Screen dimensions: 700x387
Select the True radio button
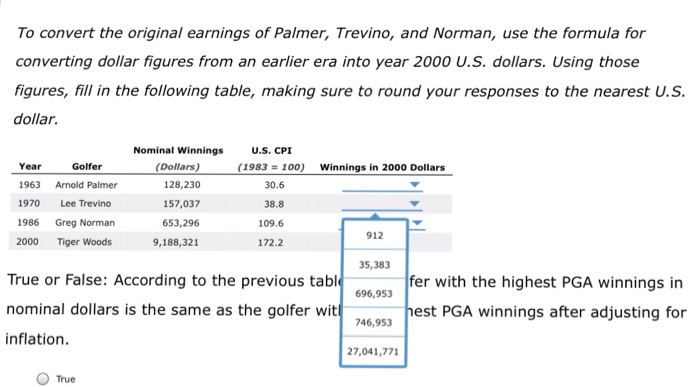(42, 379)
